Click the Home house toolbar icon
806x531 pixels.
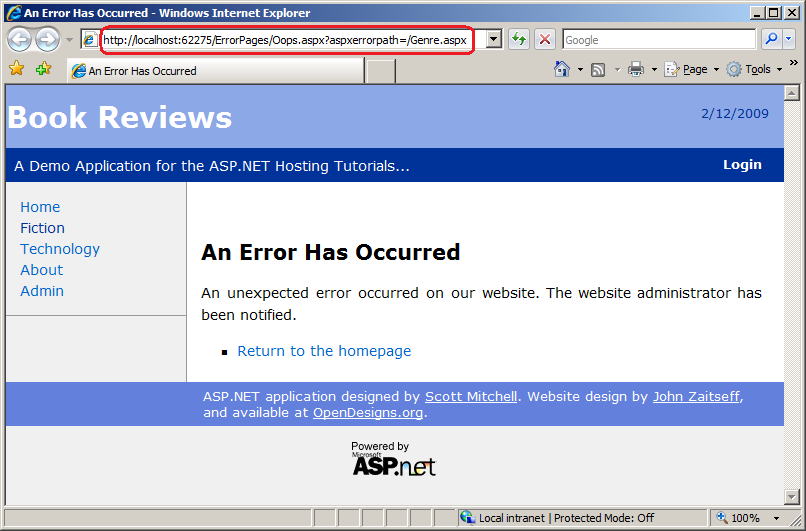click(x=562, y=69)
